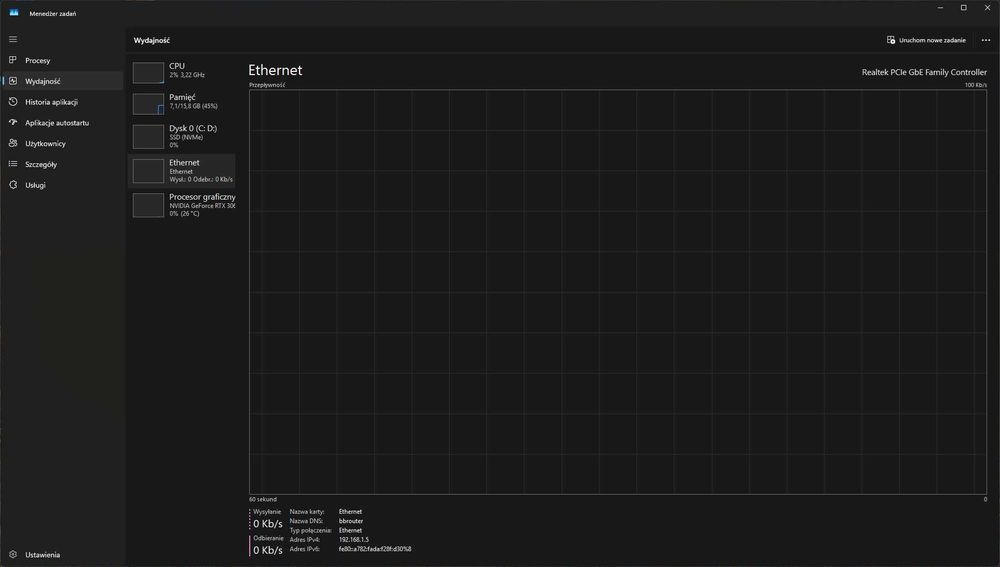Click the IPv6 address starting fe80

[375, 549]
